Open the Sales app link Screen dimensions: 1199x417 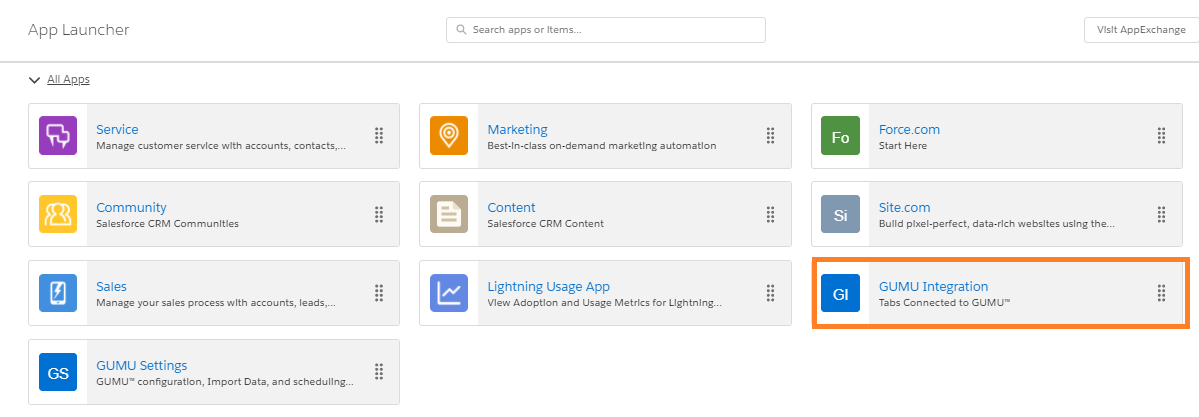(x=112, y=286)
